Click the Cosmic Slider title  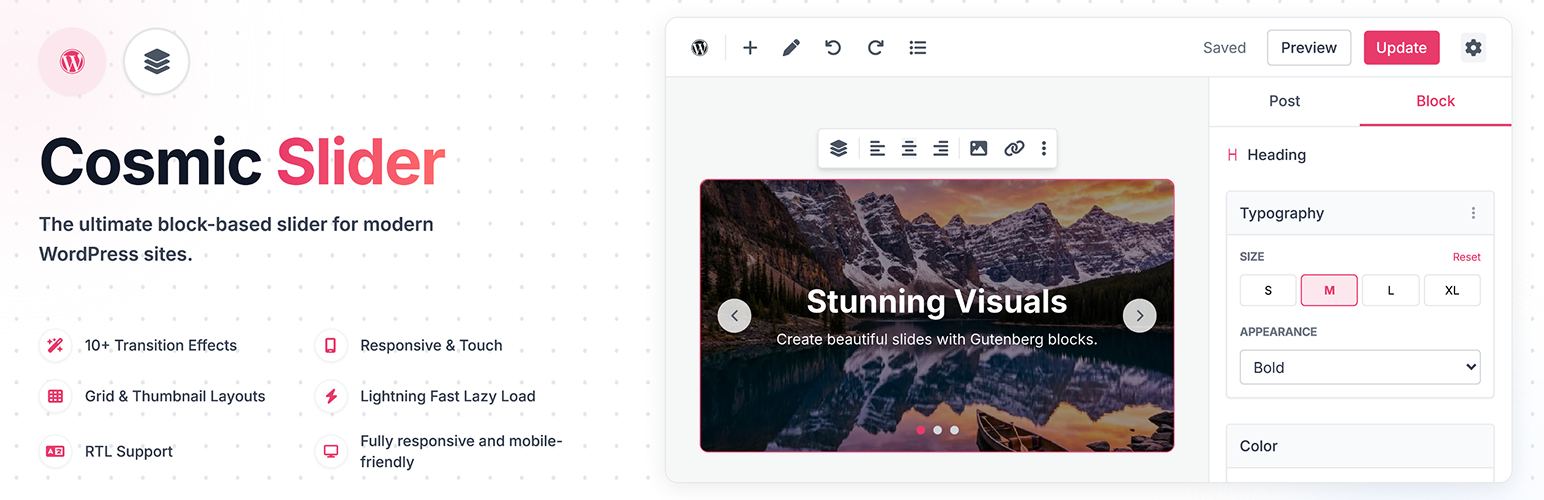coord(242,160)
